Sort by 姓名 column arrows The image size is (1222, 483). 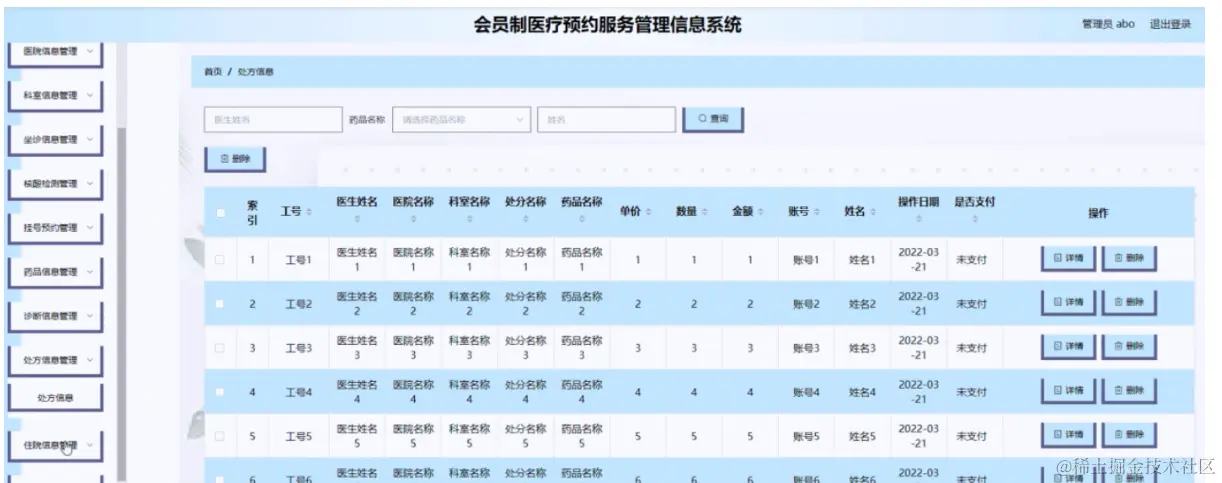point(874,212)
